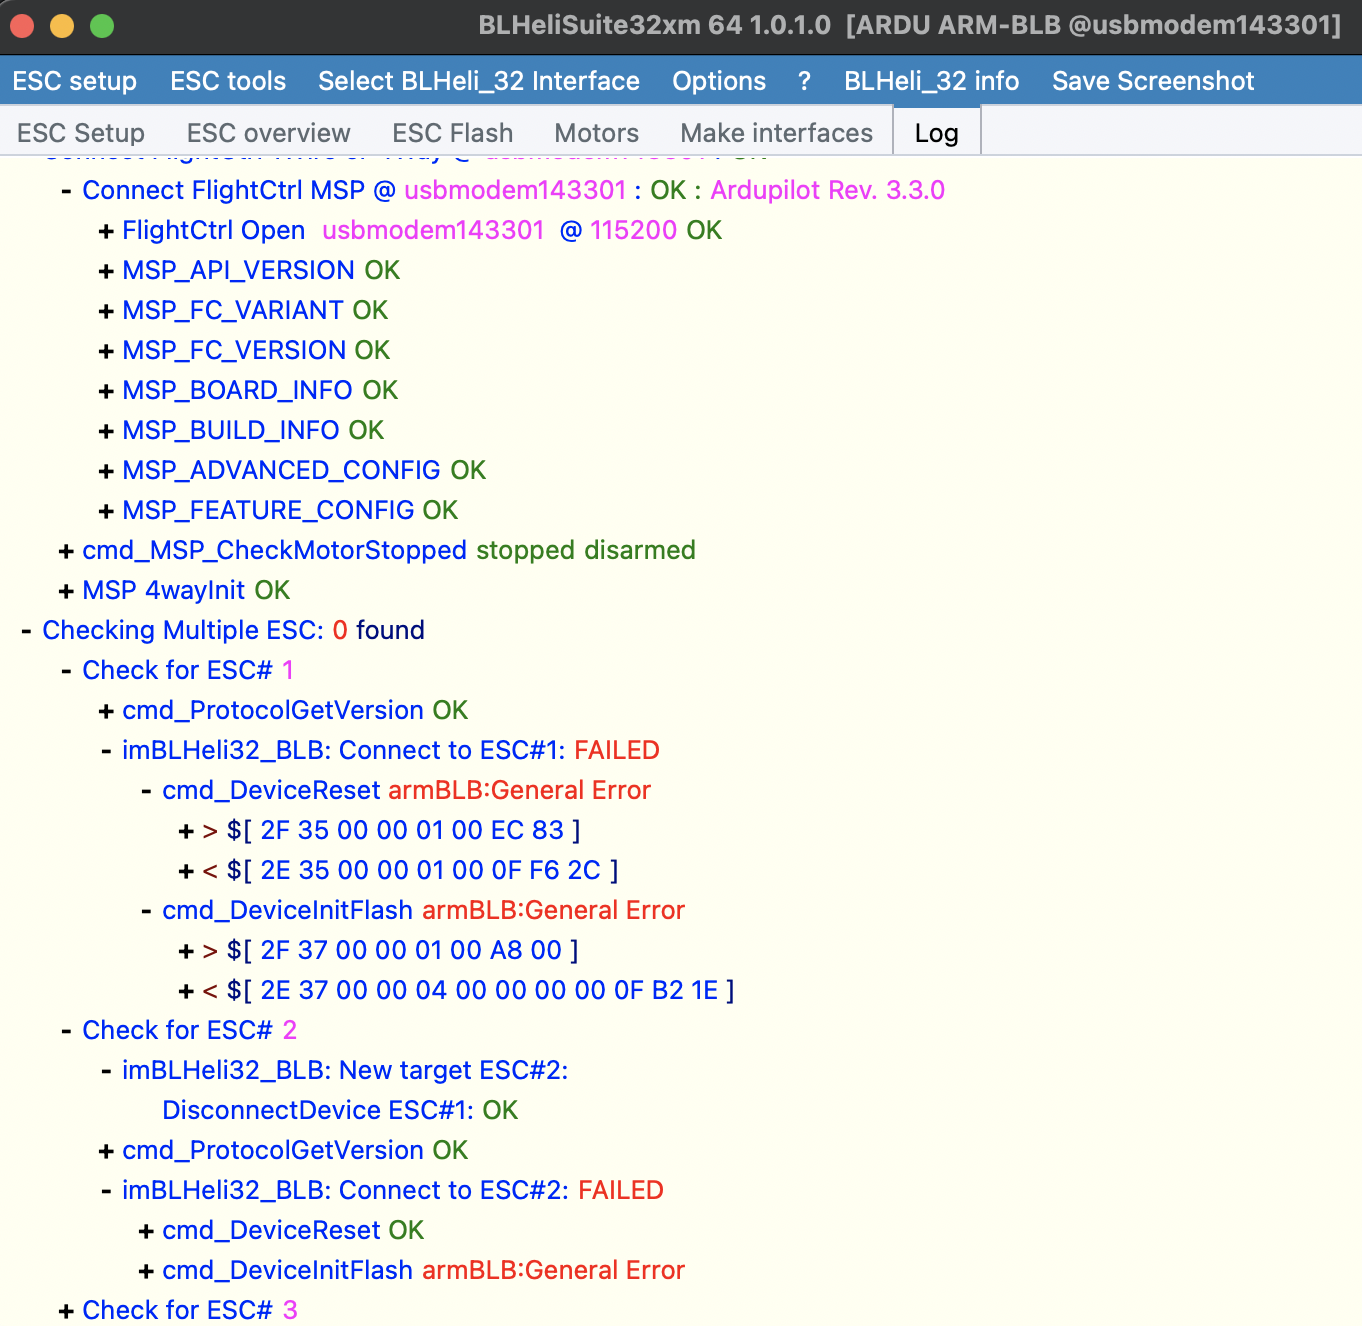
Task: Switch to the ESC Setup tab
Action: (x=80, y=132)
